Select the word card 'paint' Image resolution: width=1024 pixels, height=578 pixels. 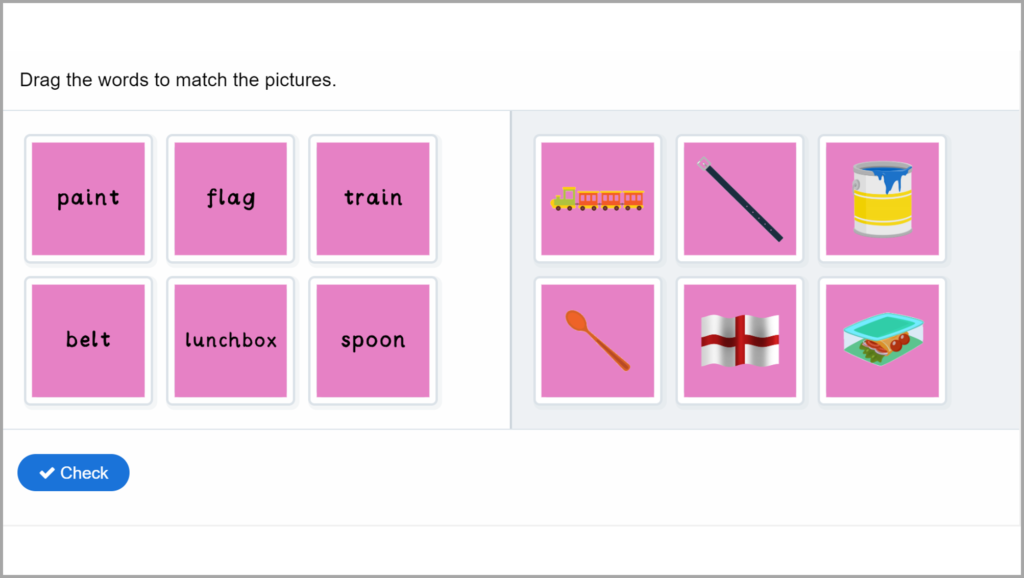click(x=88, y=198)
